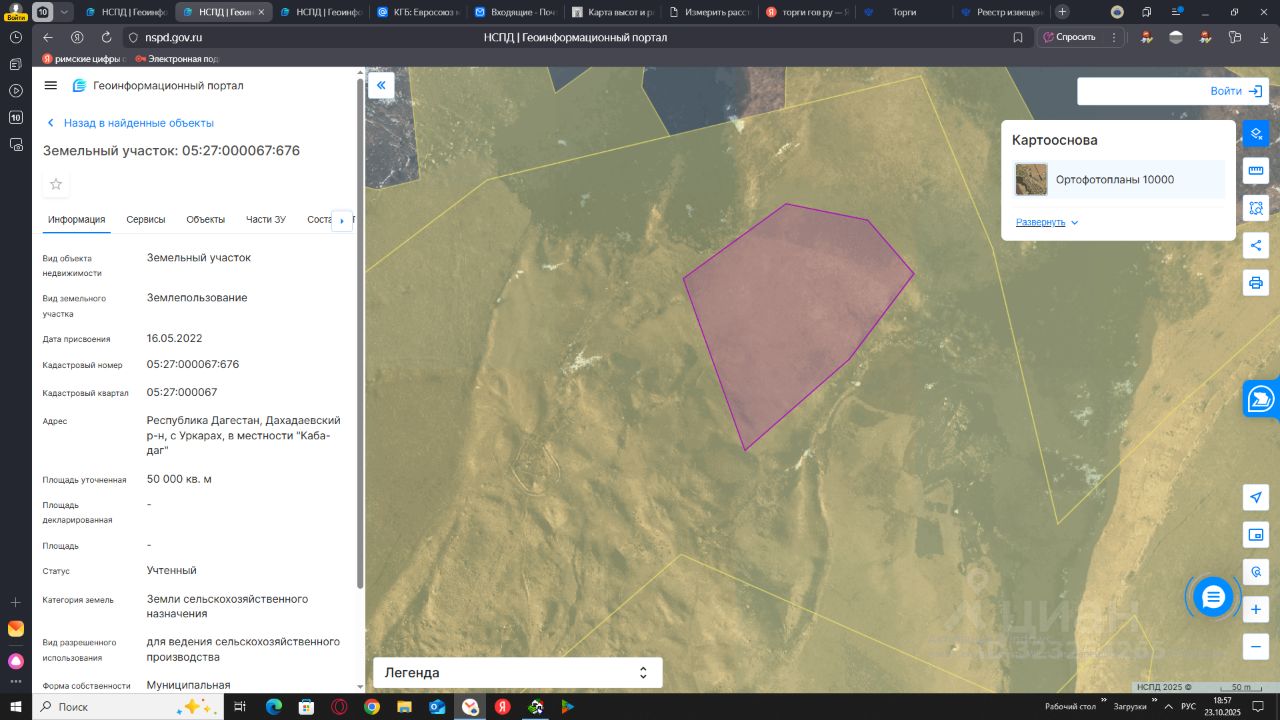Add the land plot to favorites with star
Image resolution: width=1280 pixels, height=720 pixels.
[56, 184]
